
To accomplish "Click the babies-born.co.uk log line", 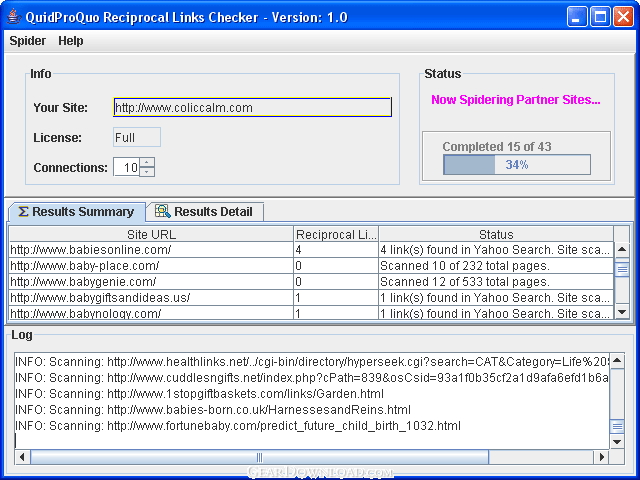I will tap(213, 409).
